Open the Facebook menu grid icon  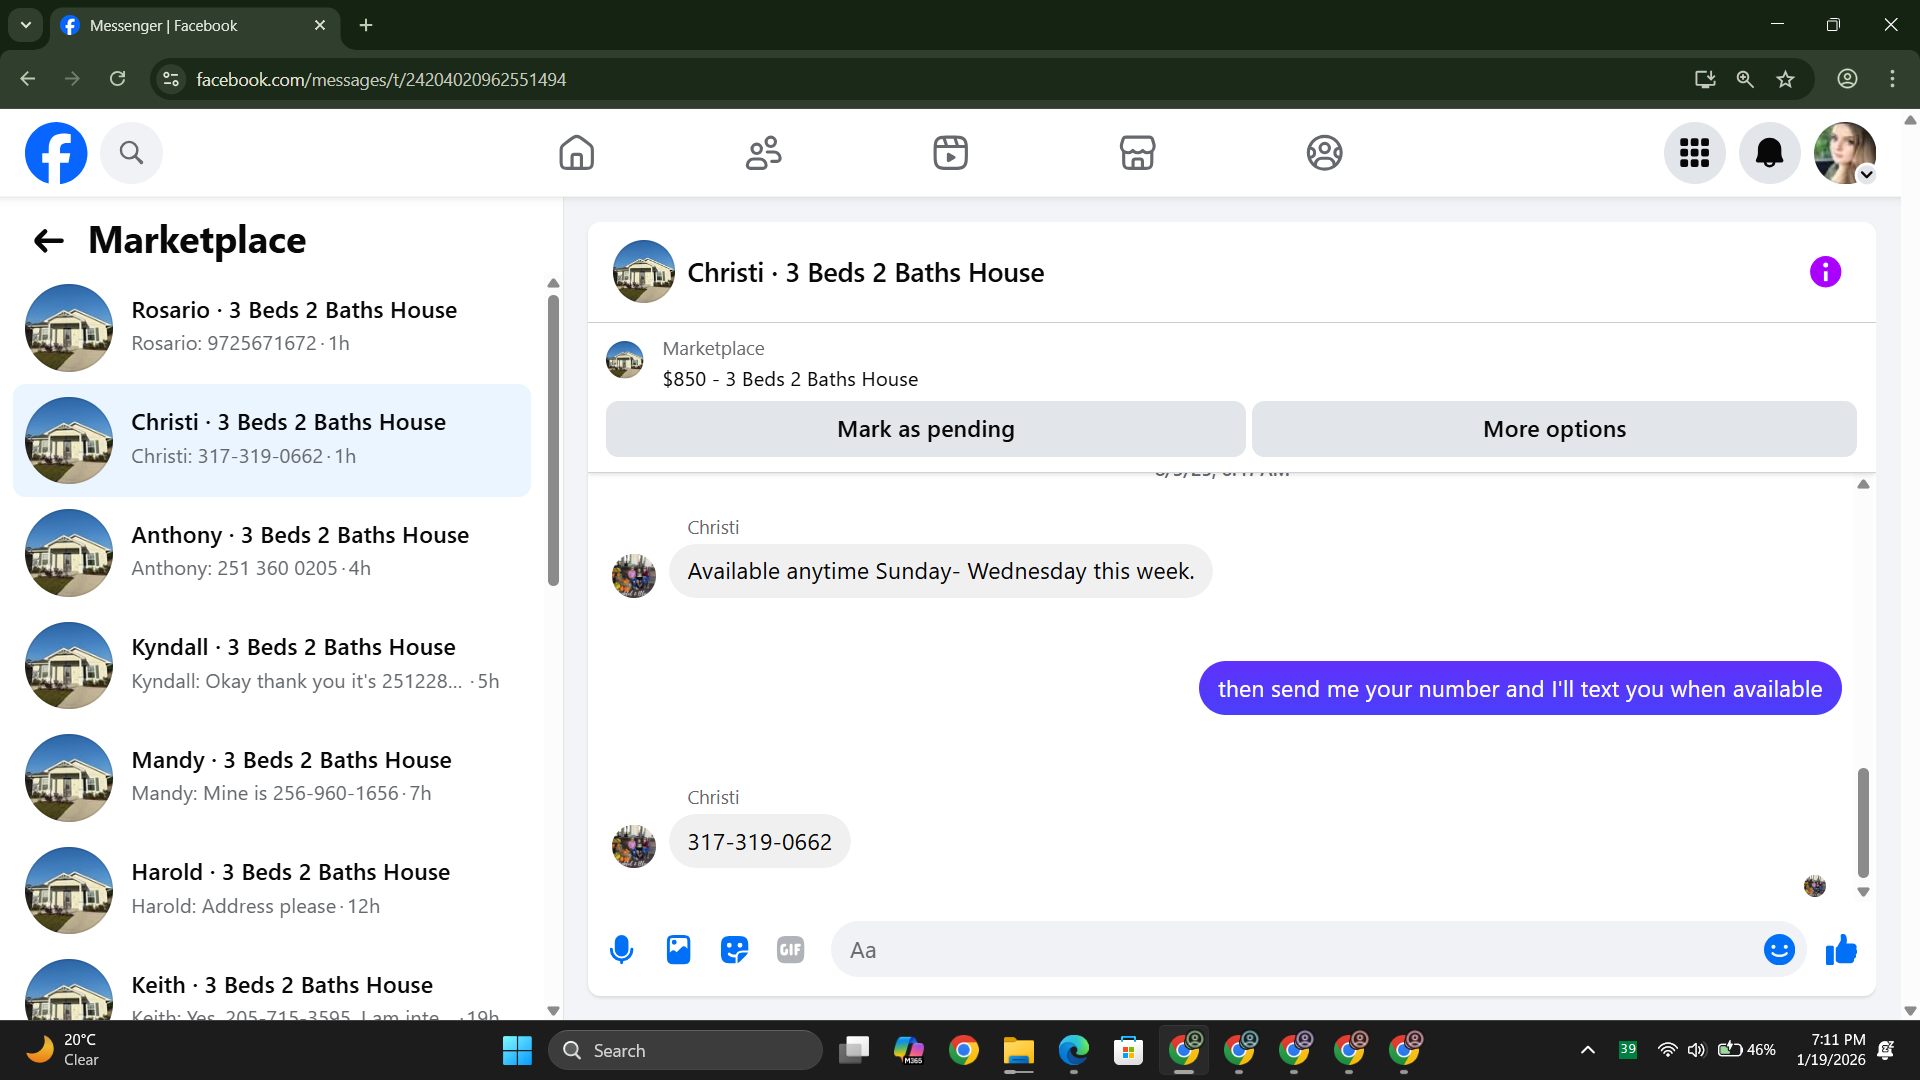1694,153
